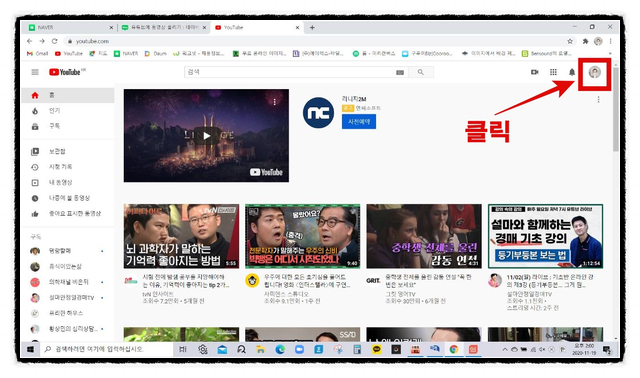Open the on-screen keyboard icon in search box
The width and height of the screenshot is (640, 378).
(x=400, y=72)
